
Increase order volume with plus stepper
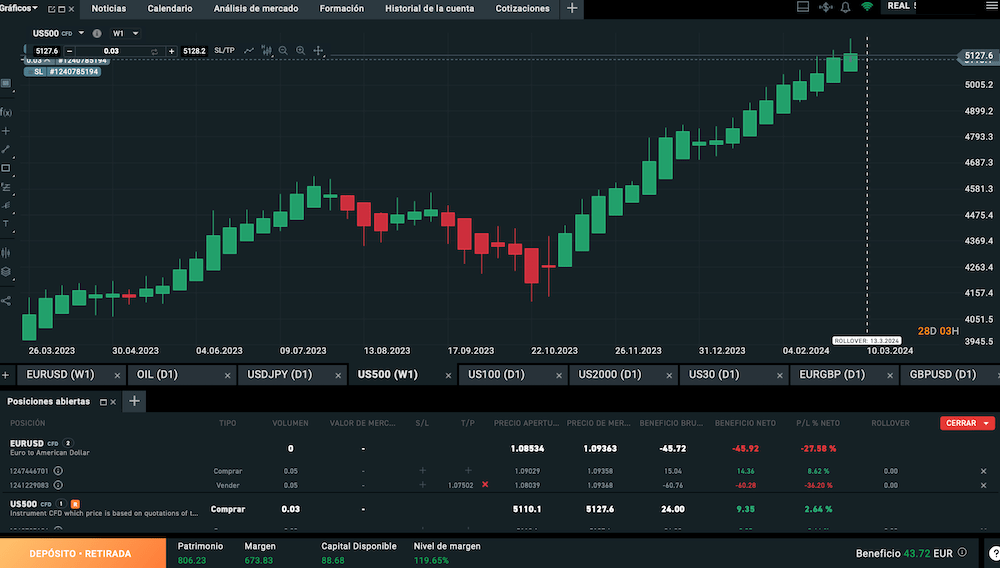point(172,50)
